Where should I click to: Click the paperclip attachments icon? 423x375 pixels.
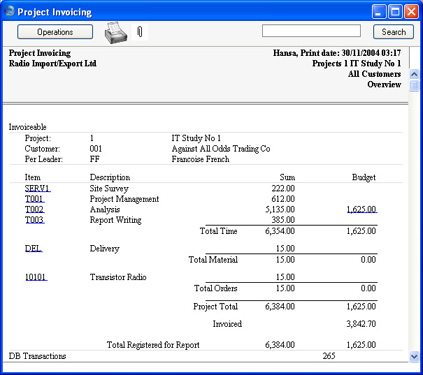click(x=140, y=32)
